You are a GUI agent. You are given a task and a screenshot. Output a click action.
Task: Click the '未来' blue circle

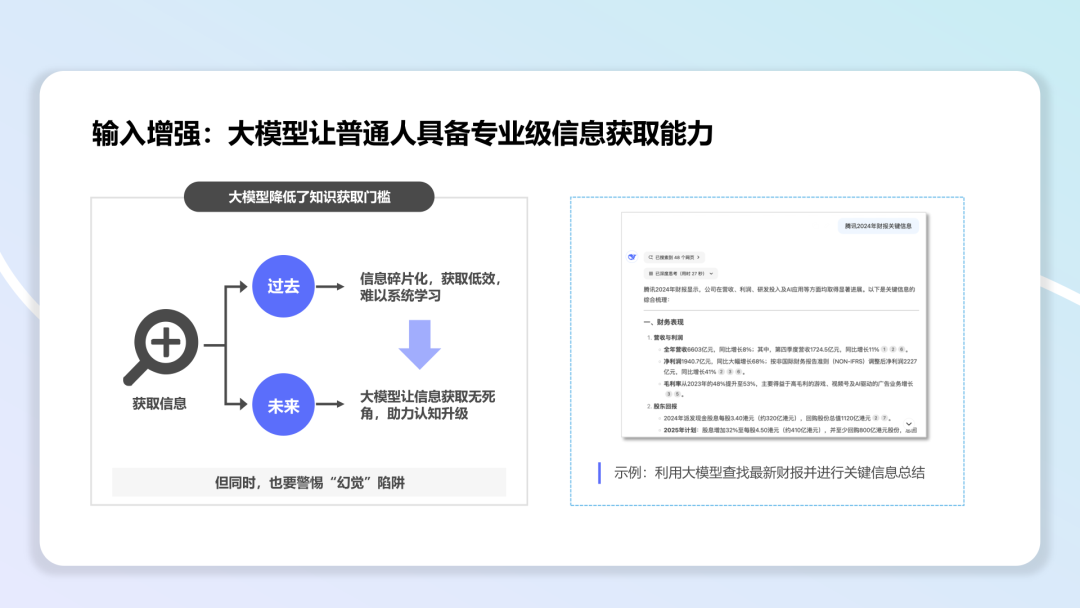pyautogui.click(x=283, y=404)
